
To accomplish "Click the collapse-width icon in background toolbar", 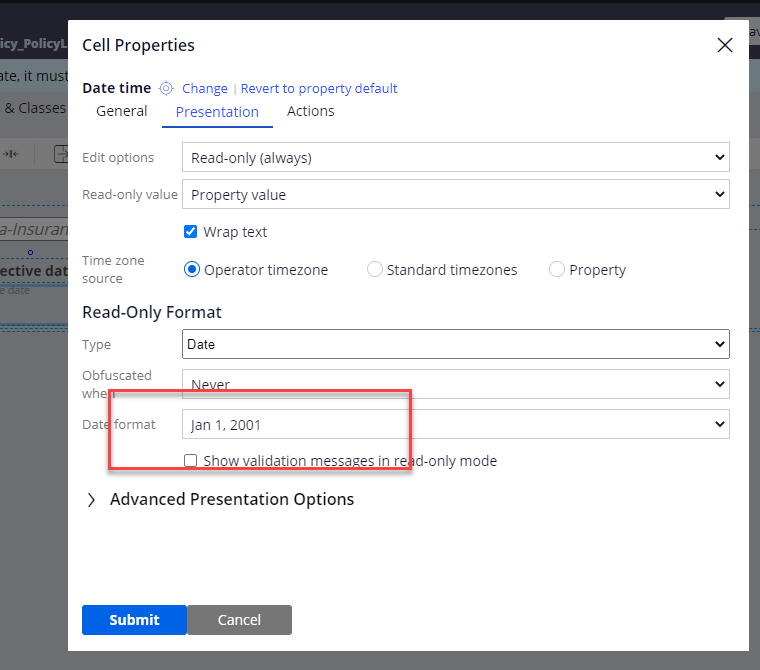I will [11, 154].
